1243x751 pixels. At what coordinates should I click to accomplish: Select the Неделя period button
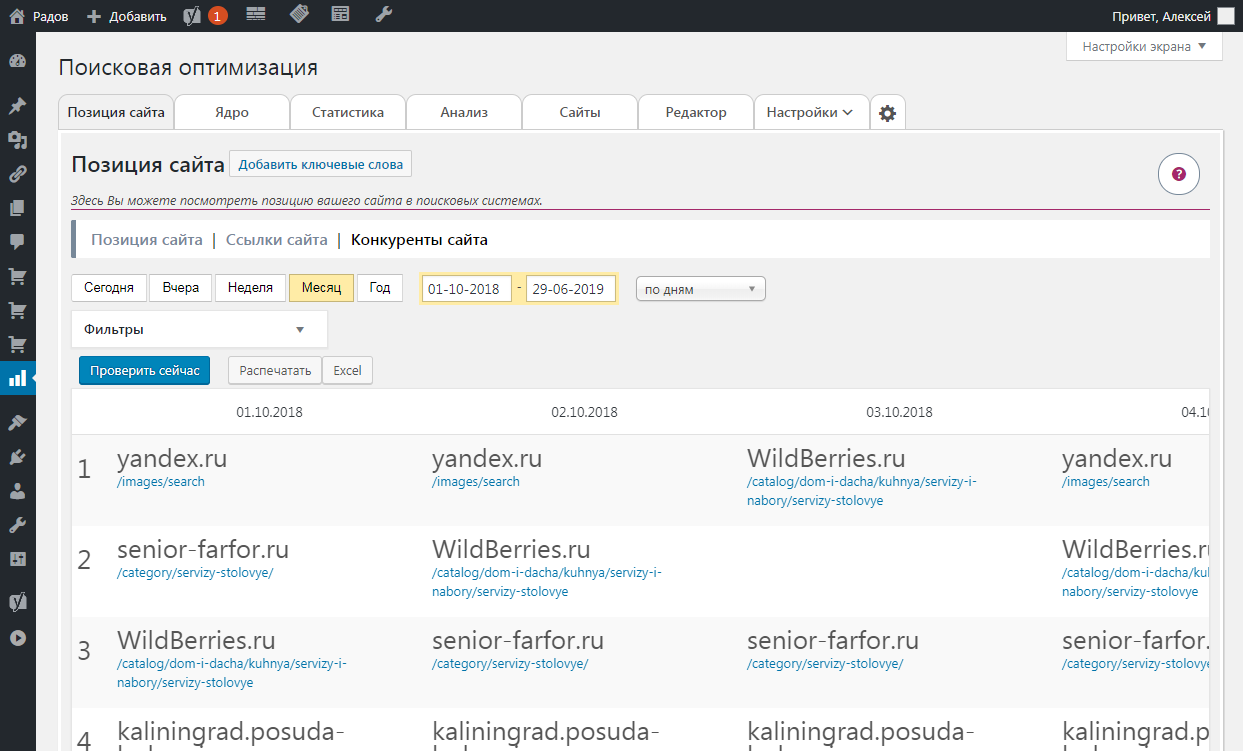pos(250,288)
